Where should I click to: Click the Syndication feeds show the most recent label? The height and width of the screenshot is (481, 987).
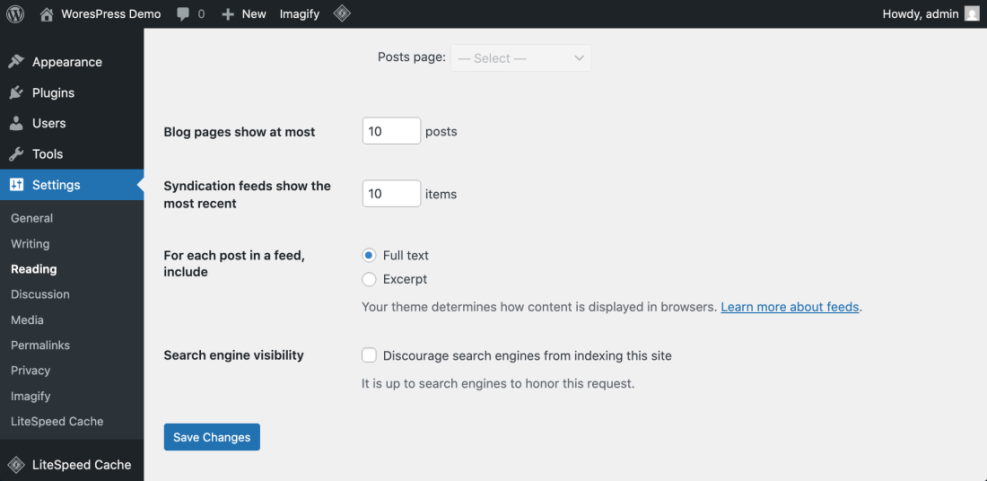[247, 195]
